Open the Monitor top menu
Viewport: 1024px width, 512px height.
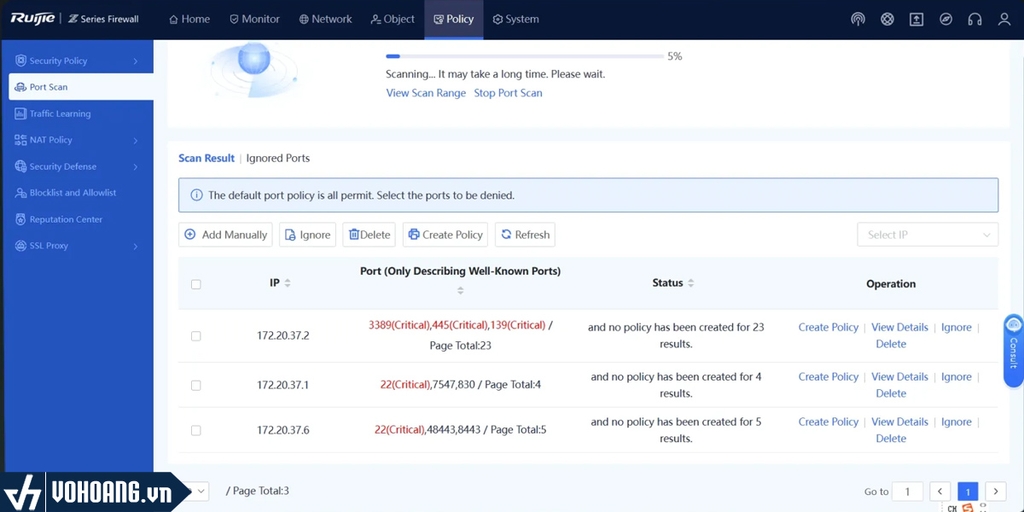click(254, 19)
